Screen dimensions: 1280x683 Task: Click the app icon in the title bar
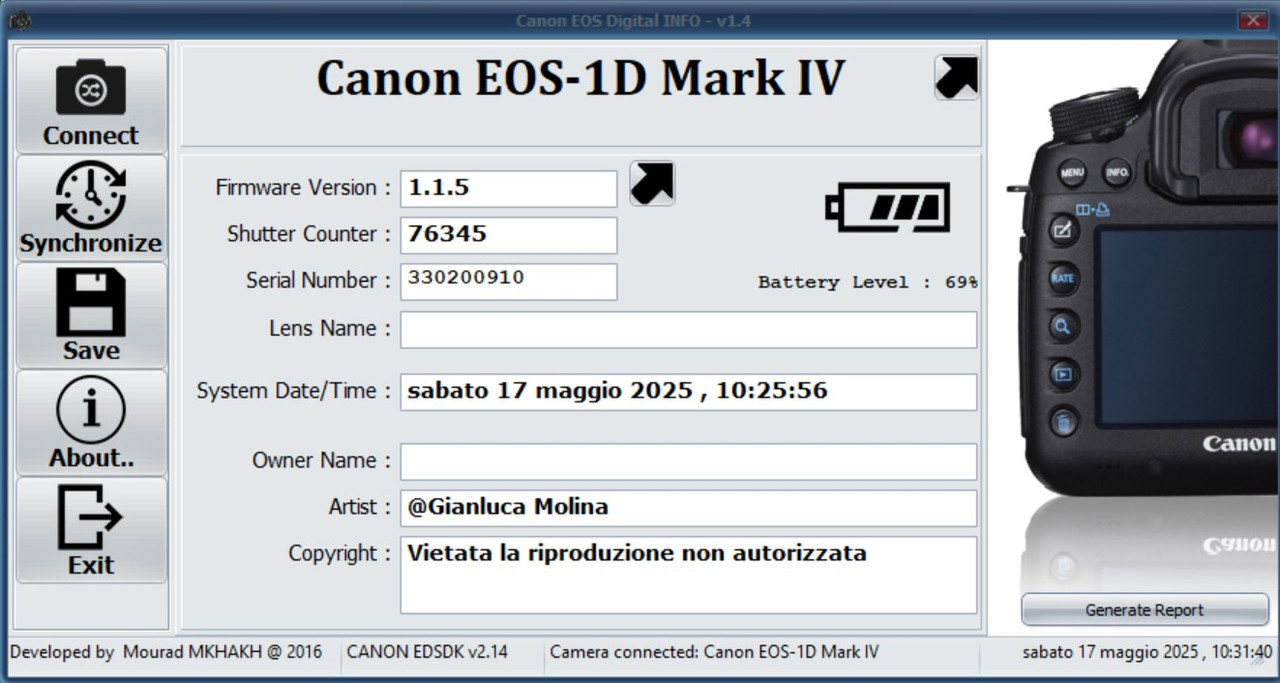point(19,20)
